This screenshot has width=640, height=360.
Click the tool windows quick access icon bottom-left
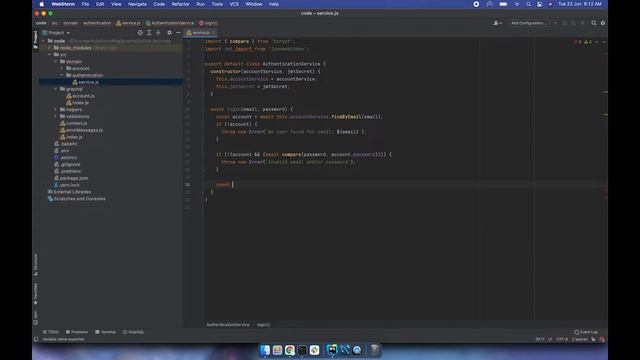36,339
